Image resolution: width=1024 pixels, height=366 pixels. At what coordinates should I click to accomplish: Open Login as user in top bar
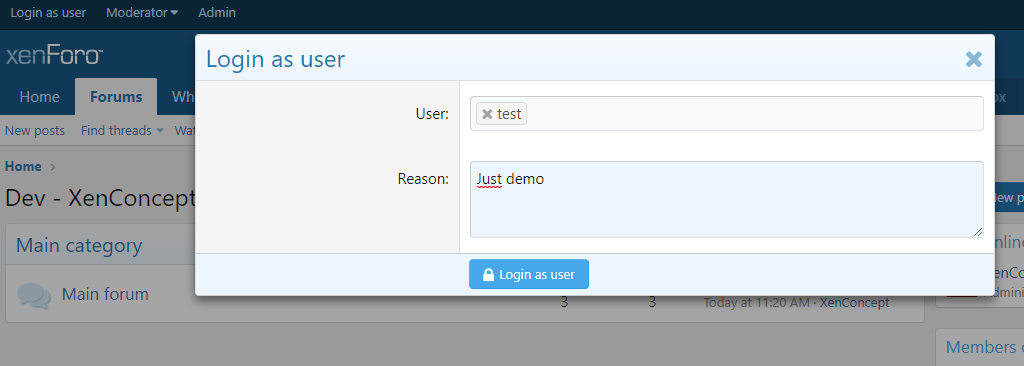[x=48, y=12]
